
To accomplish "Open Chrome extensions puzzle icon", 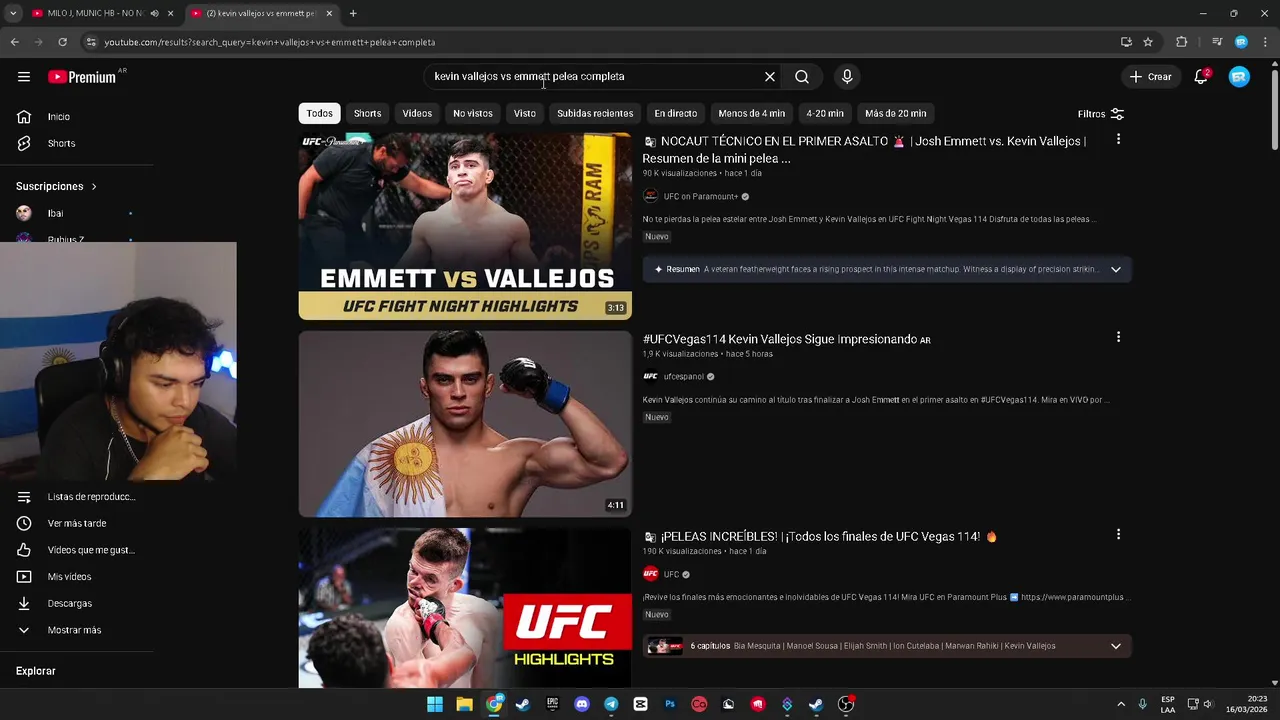I will coord(1181,42).
